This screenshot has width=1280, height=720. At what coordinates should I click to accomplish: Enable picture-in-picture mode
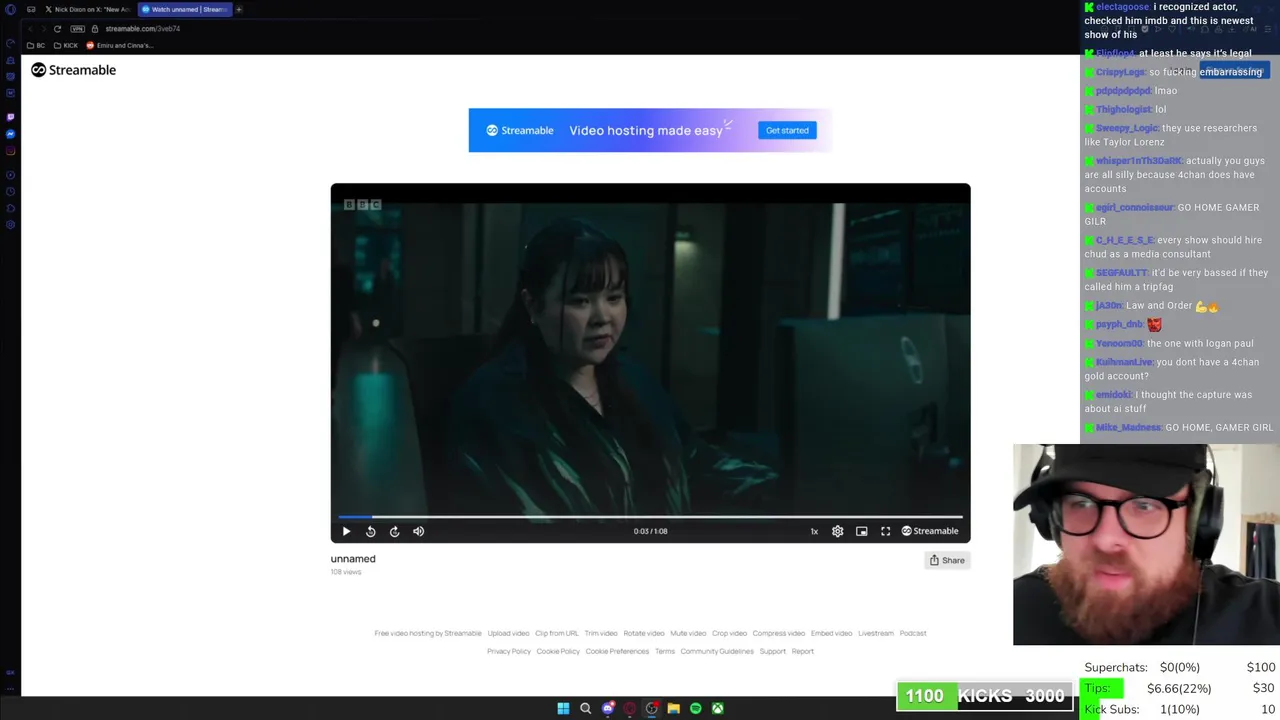[862, 531]
